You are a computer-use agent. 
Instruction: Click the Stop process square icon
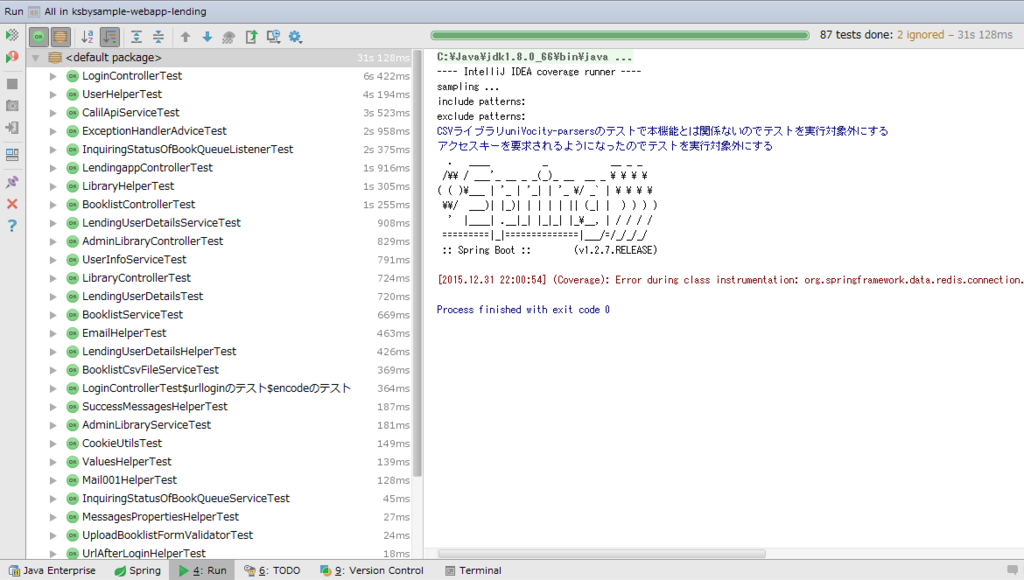point(12,84)
